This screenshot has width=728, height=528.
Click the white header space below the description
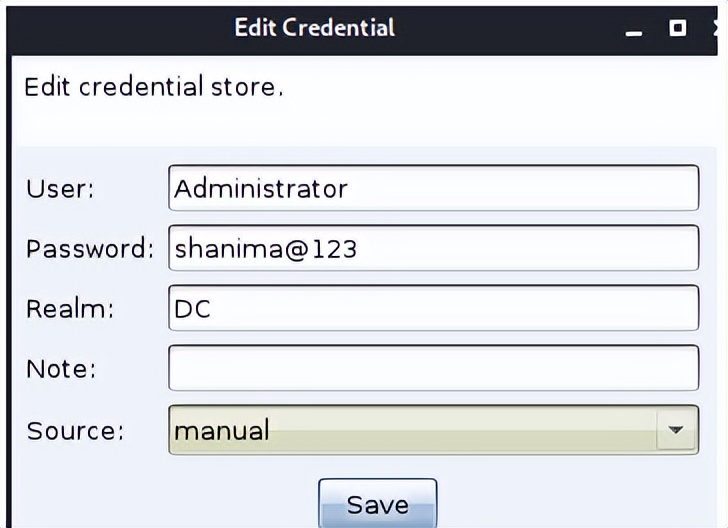point(360,125)
